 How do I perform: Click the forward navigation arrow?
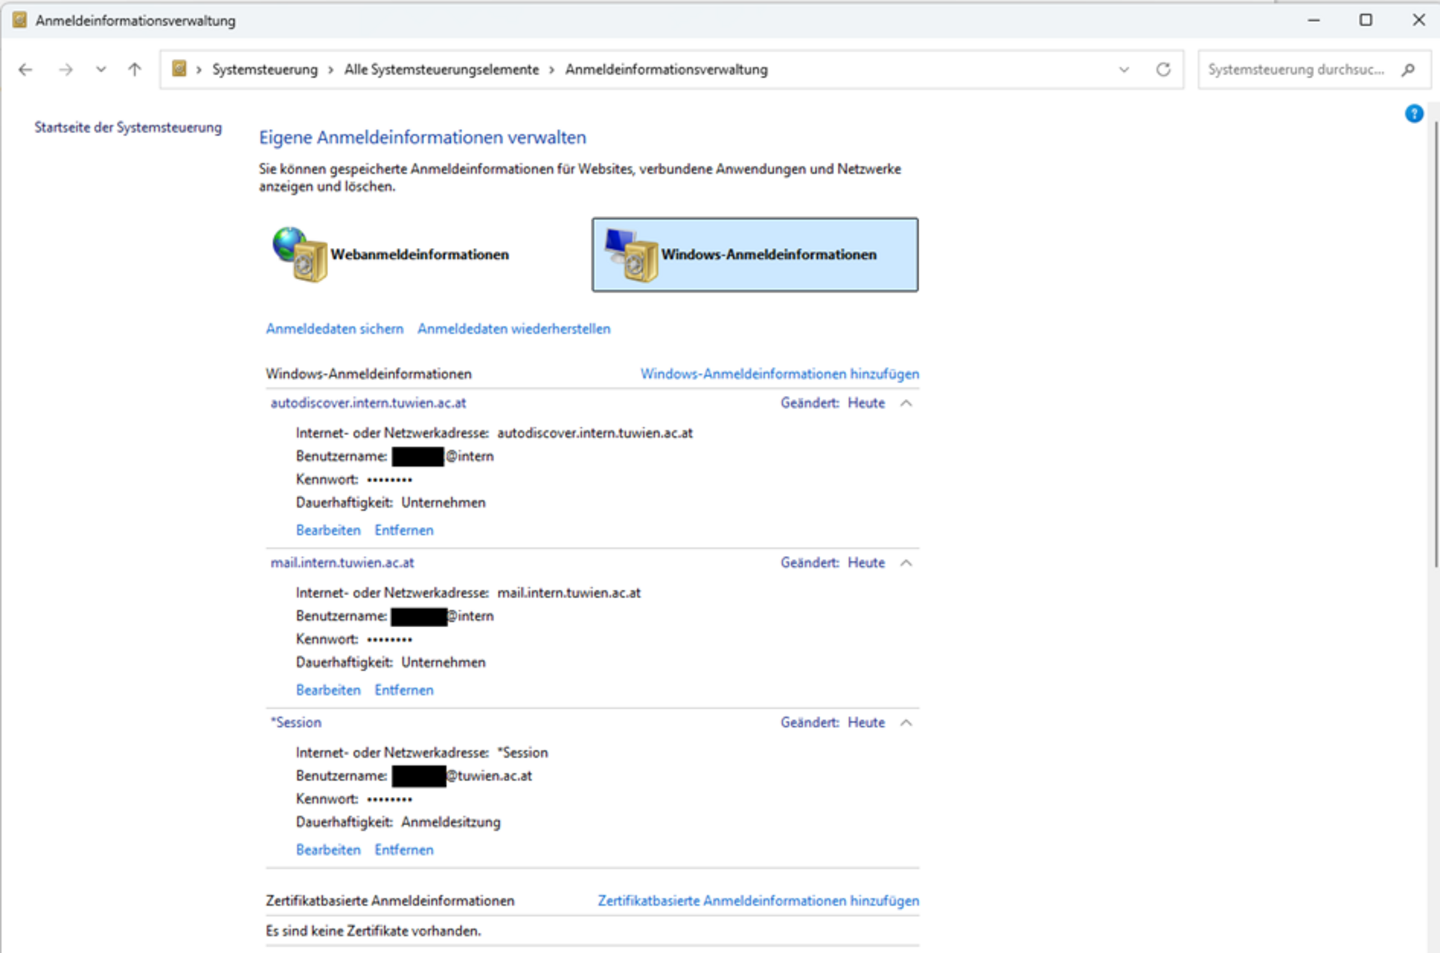[x=66, y=69]
